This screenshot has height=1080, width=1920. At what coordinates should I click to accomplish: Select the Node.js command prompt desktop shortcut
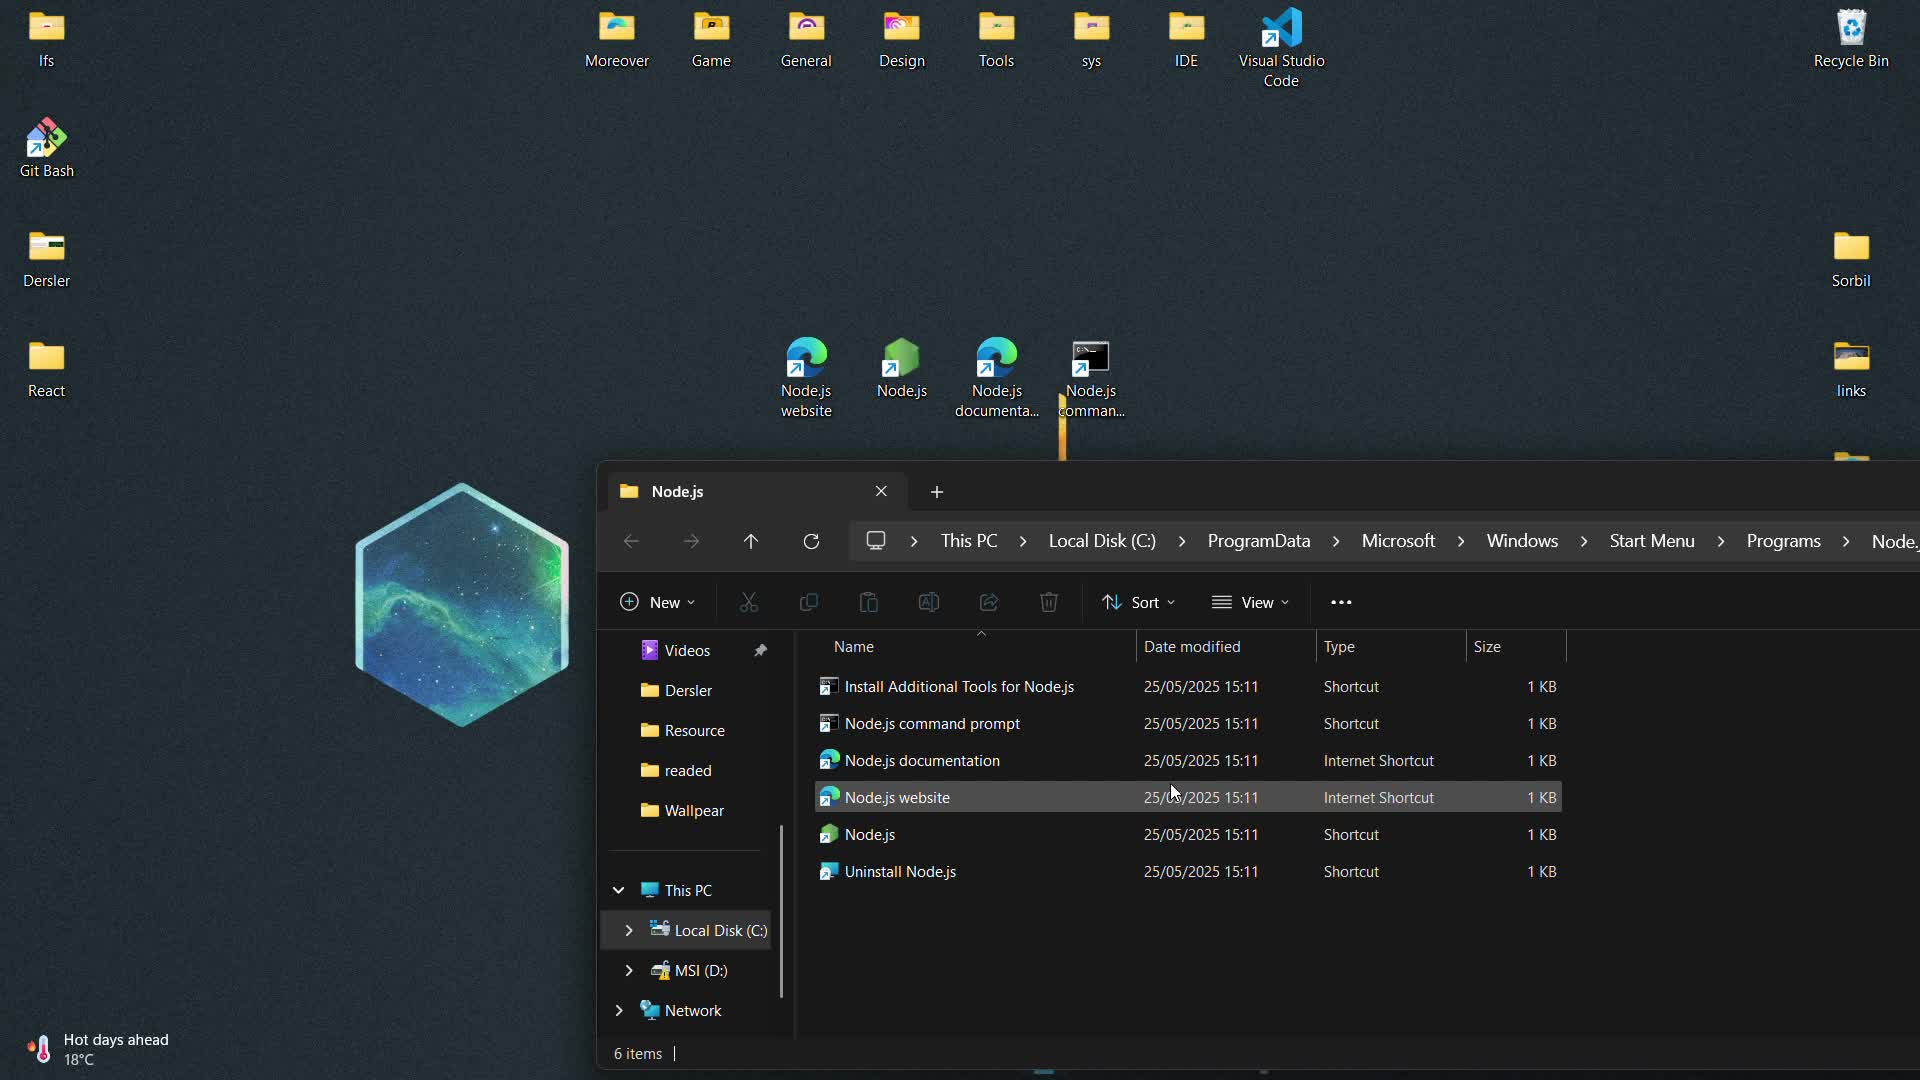click(1091, 378)
